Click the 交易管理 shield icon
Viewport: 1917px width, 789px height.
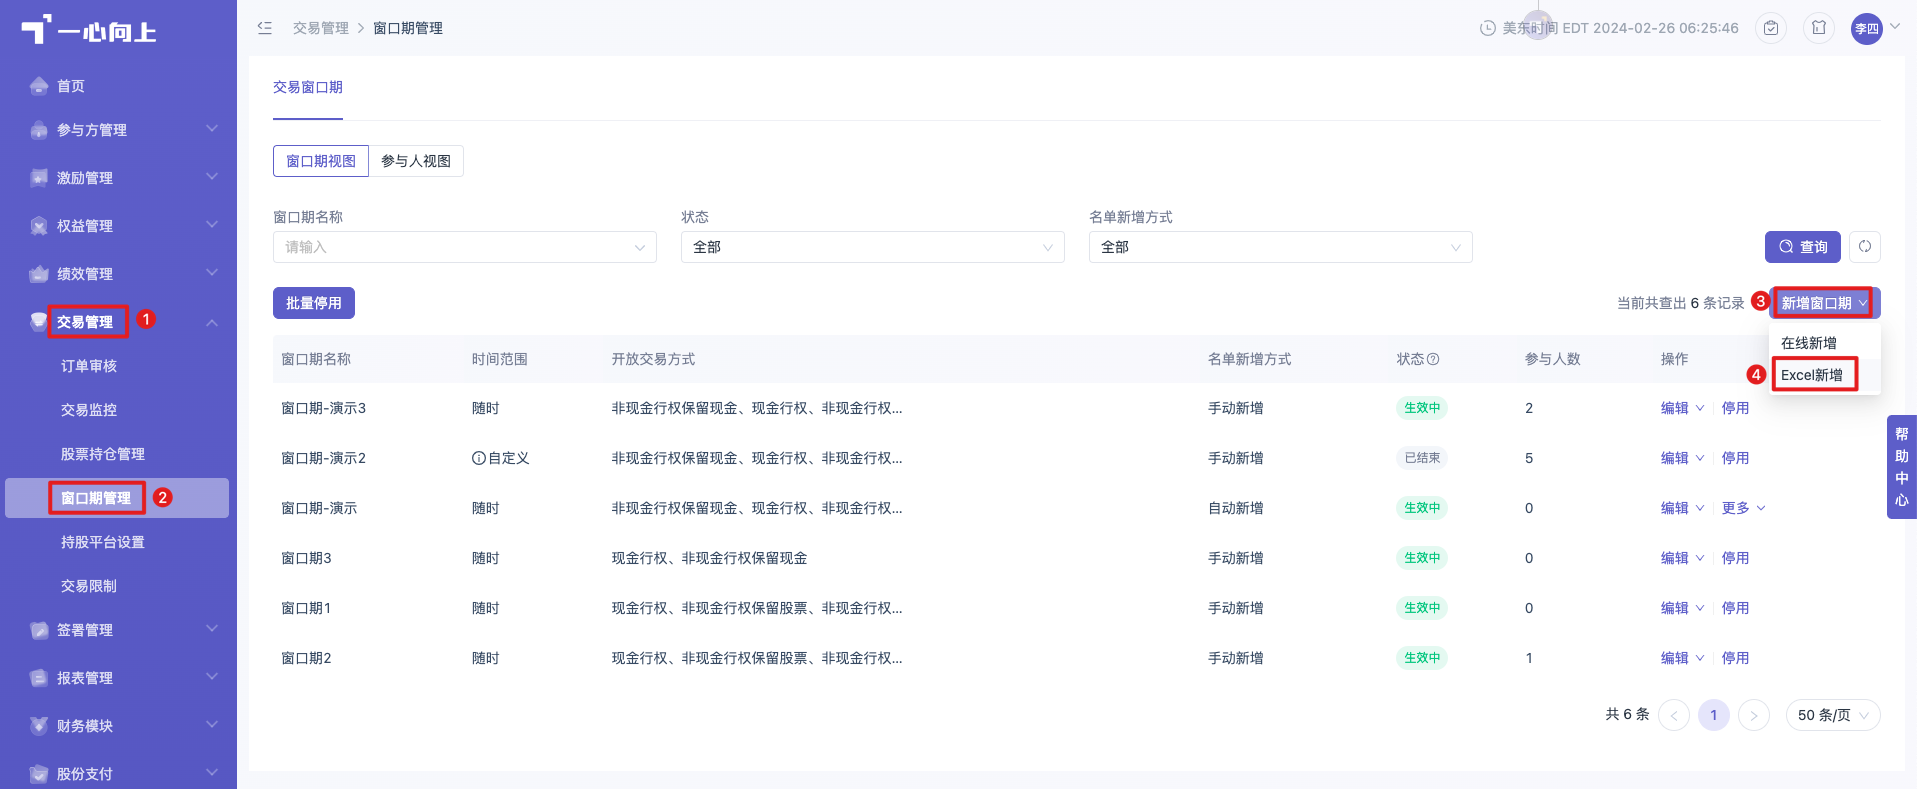(x=39, y=322)
